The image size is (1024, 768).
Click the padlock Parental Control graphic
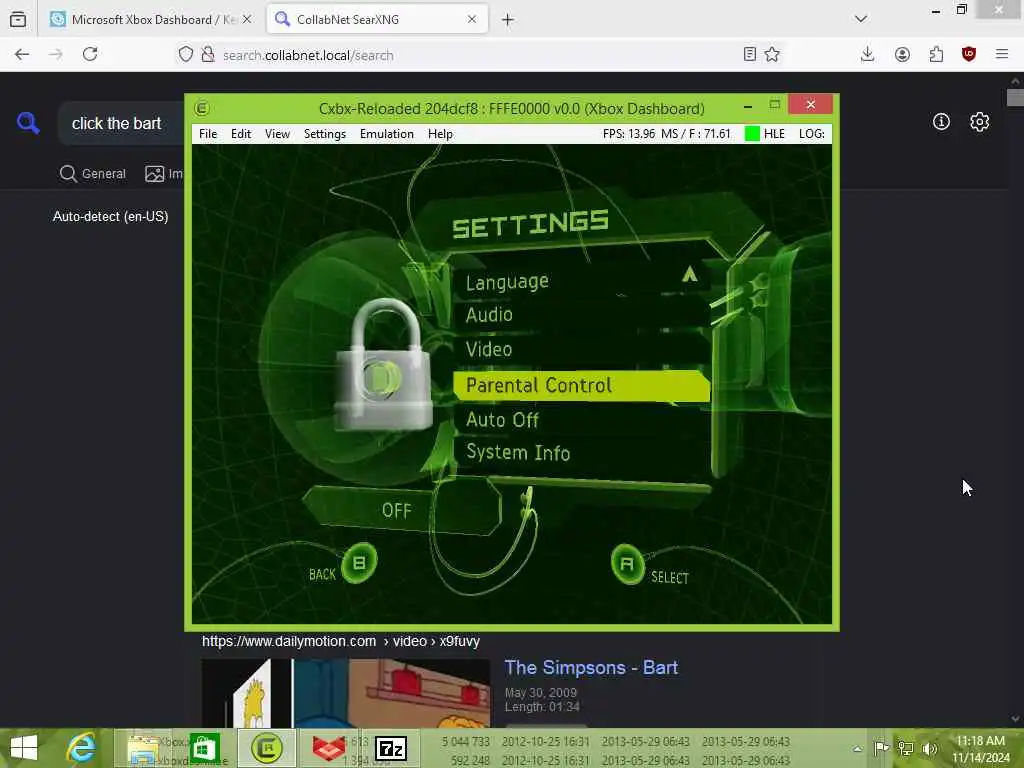click(384, 364)
